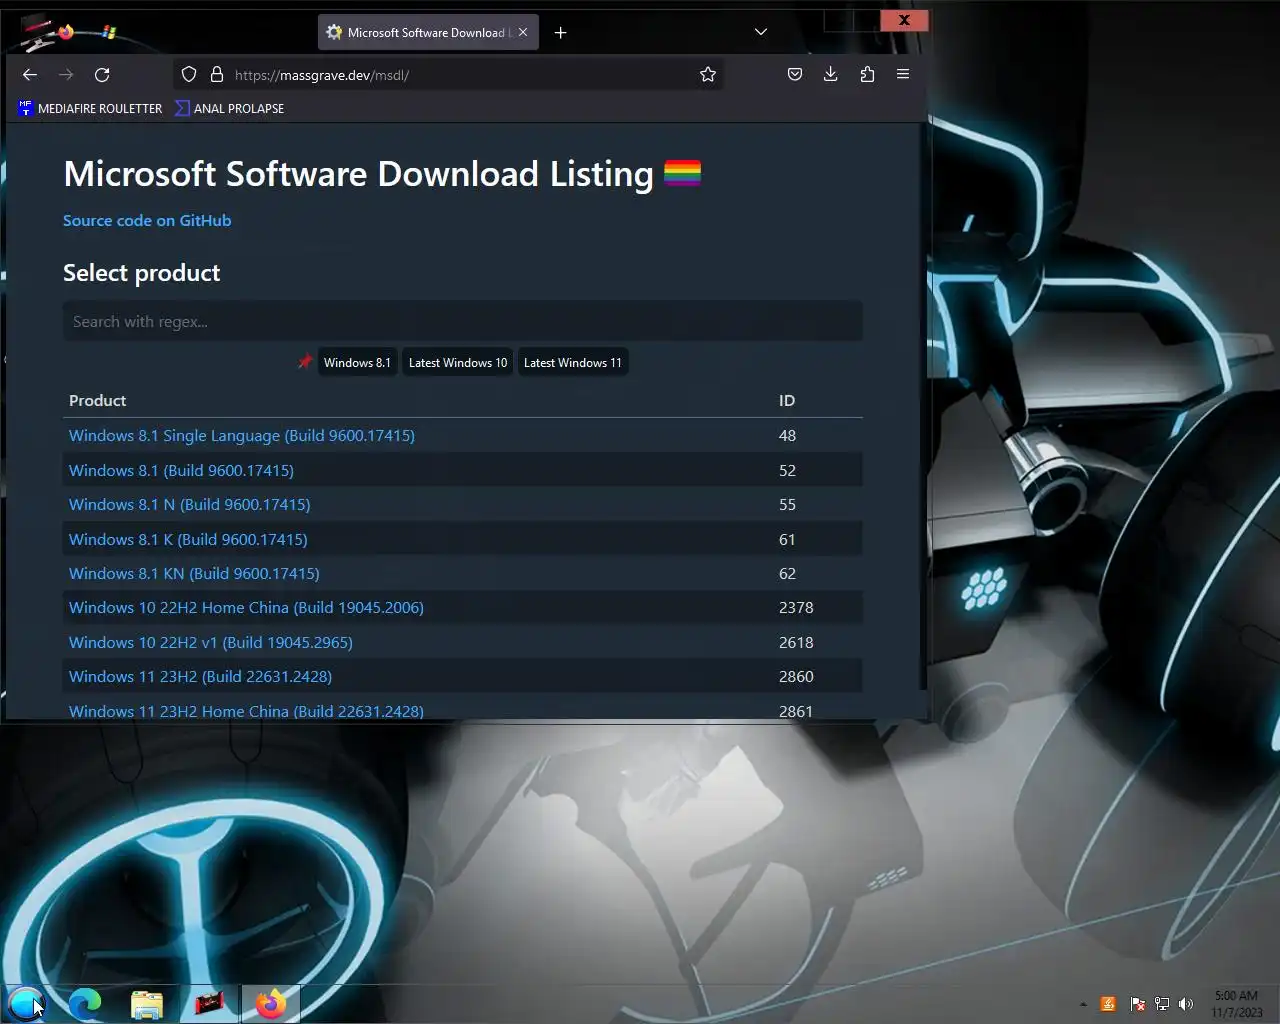Click ID value 2860
1280x1024 pixels.
[796, 677]
